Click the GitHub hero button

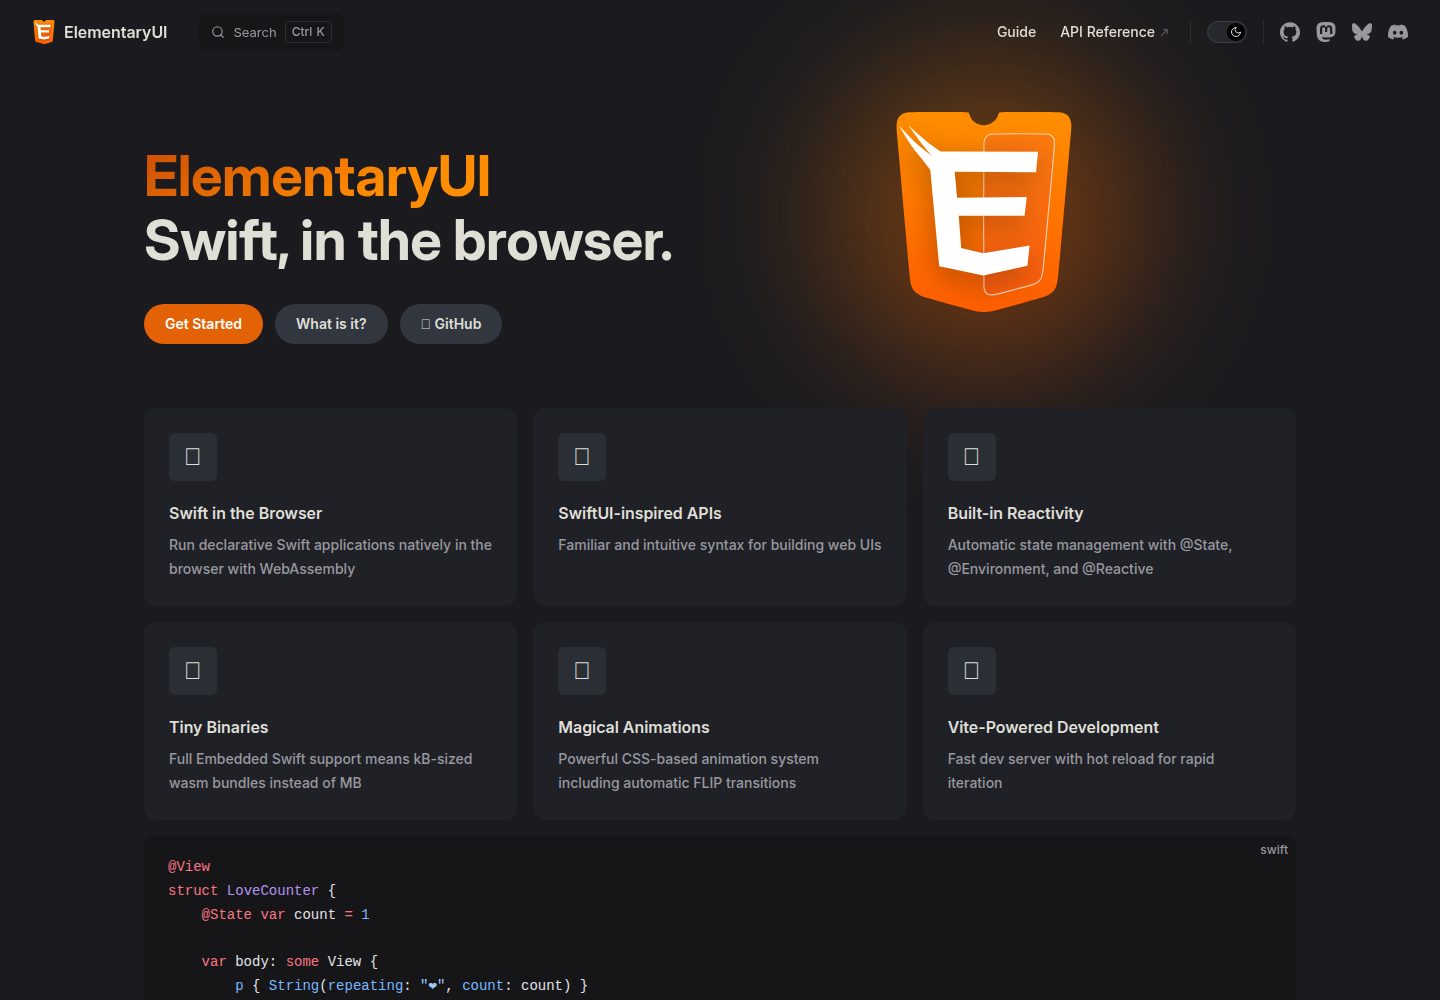[x=451, y=324]
